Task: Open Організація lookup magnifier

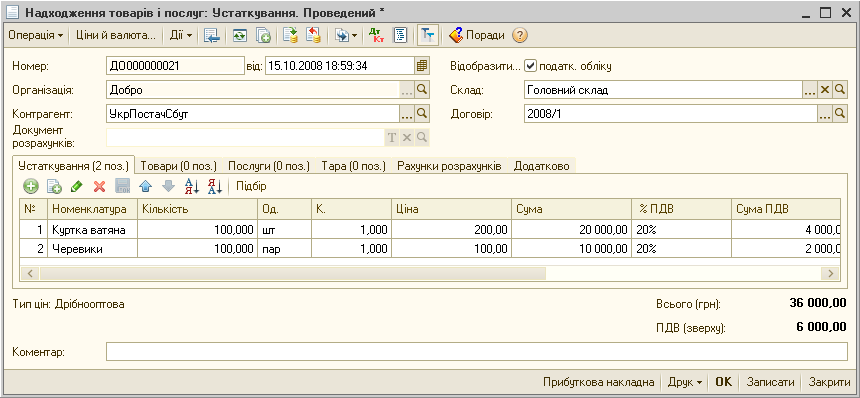Action: (x=422, y=90)
